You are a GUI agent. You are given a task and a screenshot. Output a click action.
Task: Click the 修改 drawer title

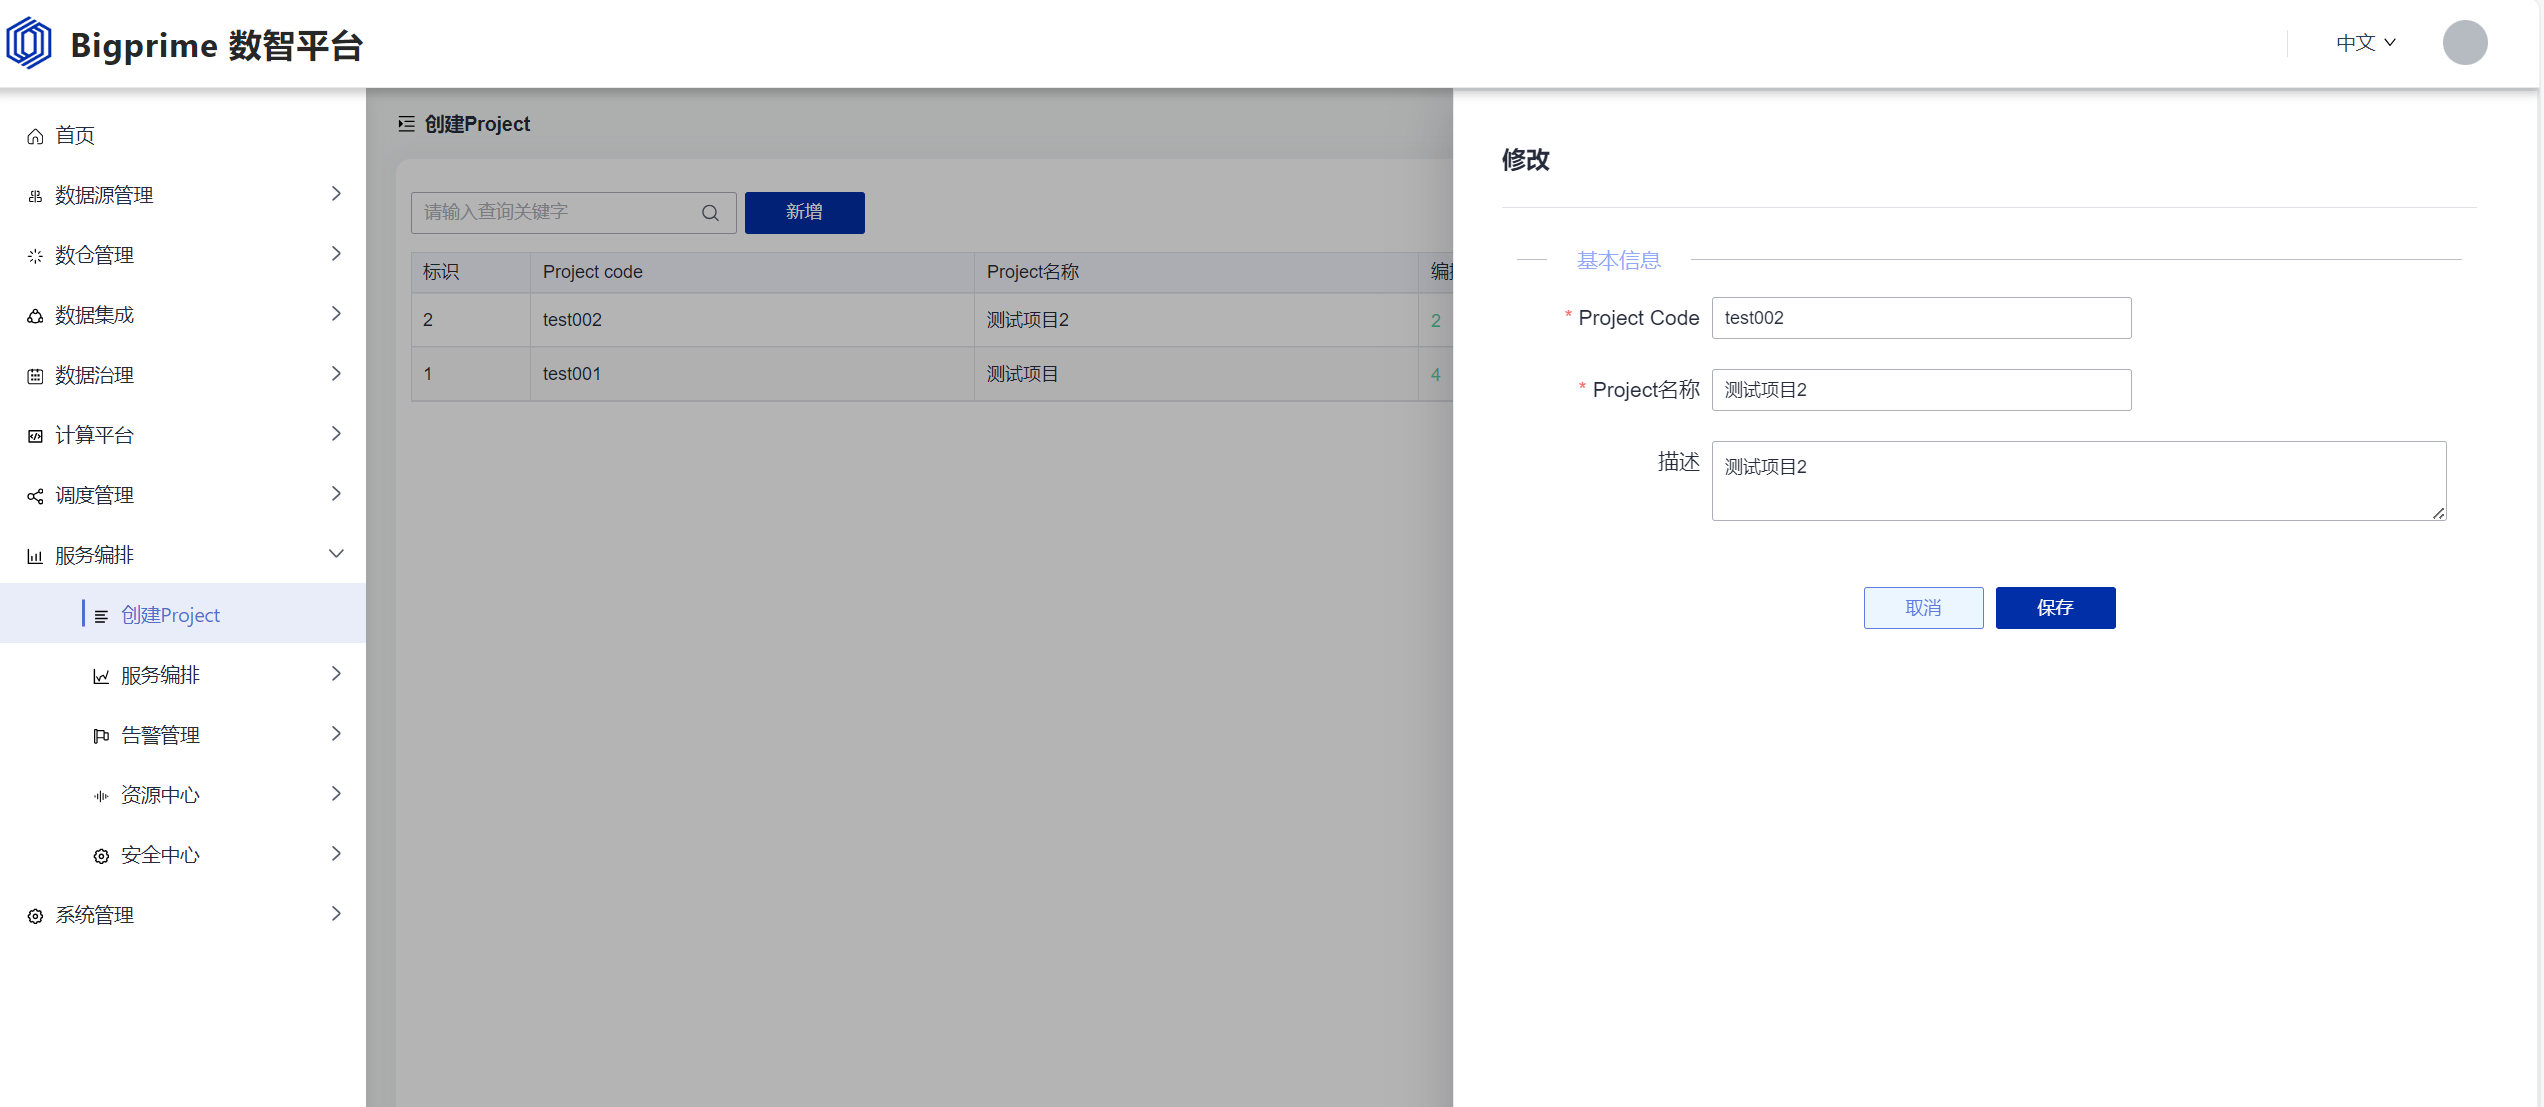point(1525,160)
